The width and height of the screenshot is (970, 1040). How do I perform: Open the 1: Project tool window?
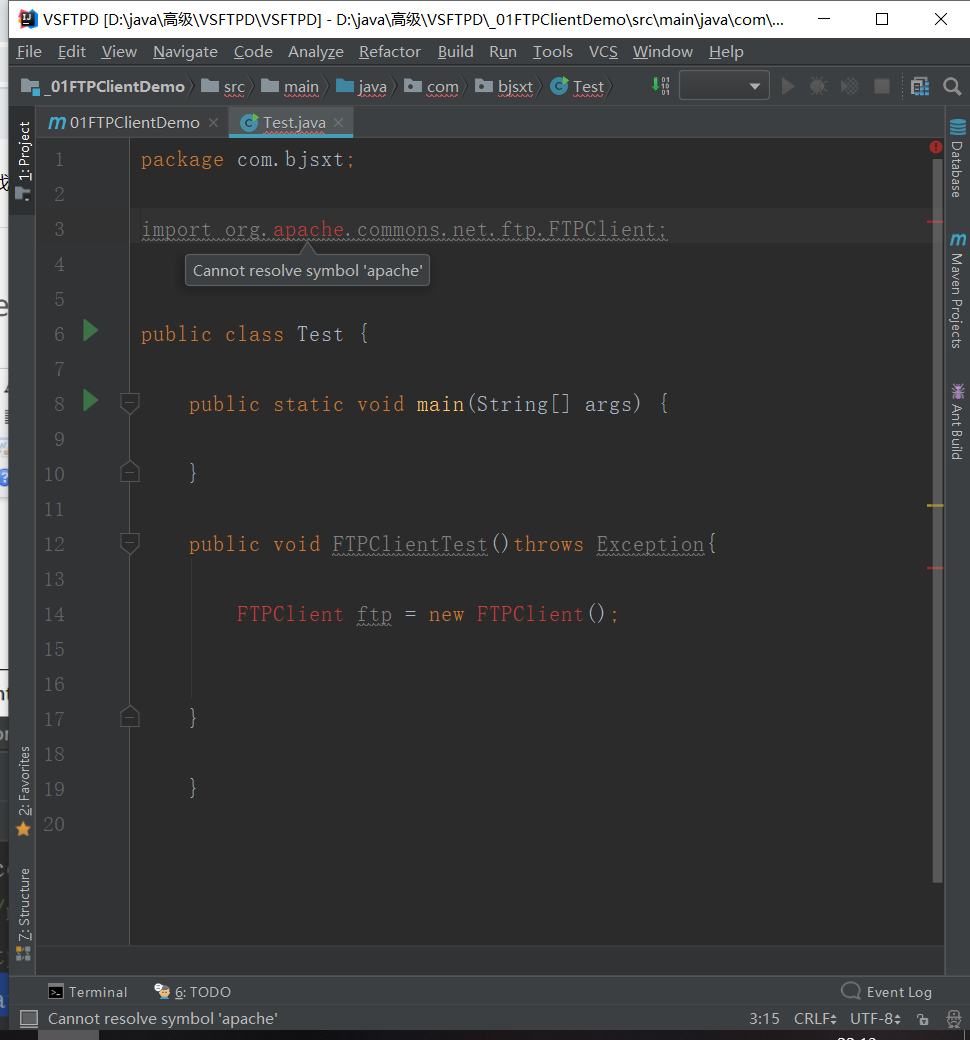pyautogui.click(x=23, y=161)
